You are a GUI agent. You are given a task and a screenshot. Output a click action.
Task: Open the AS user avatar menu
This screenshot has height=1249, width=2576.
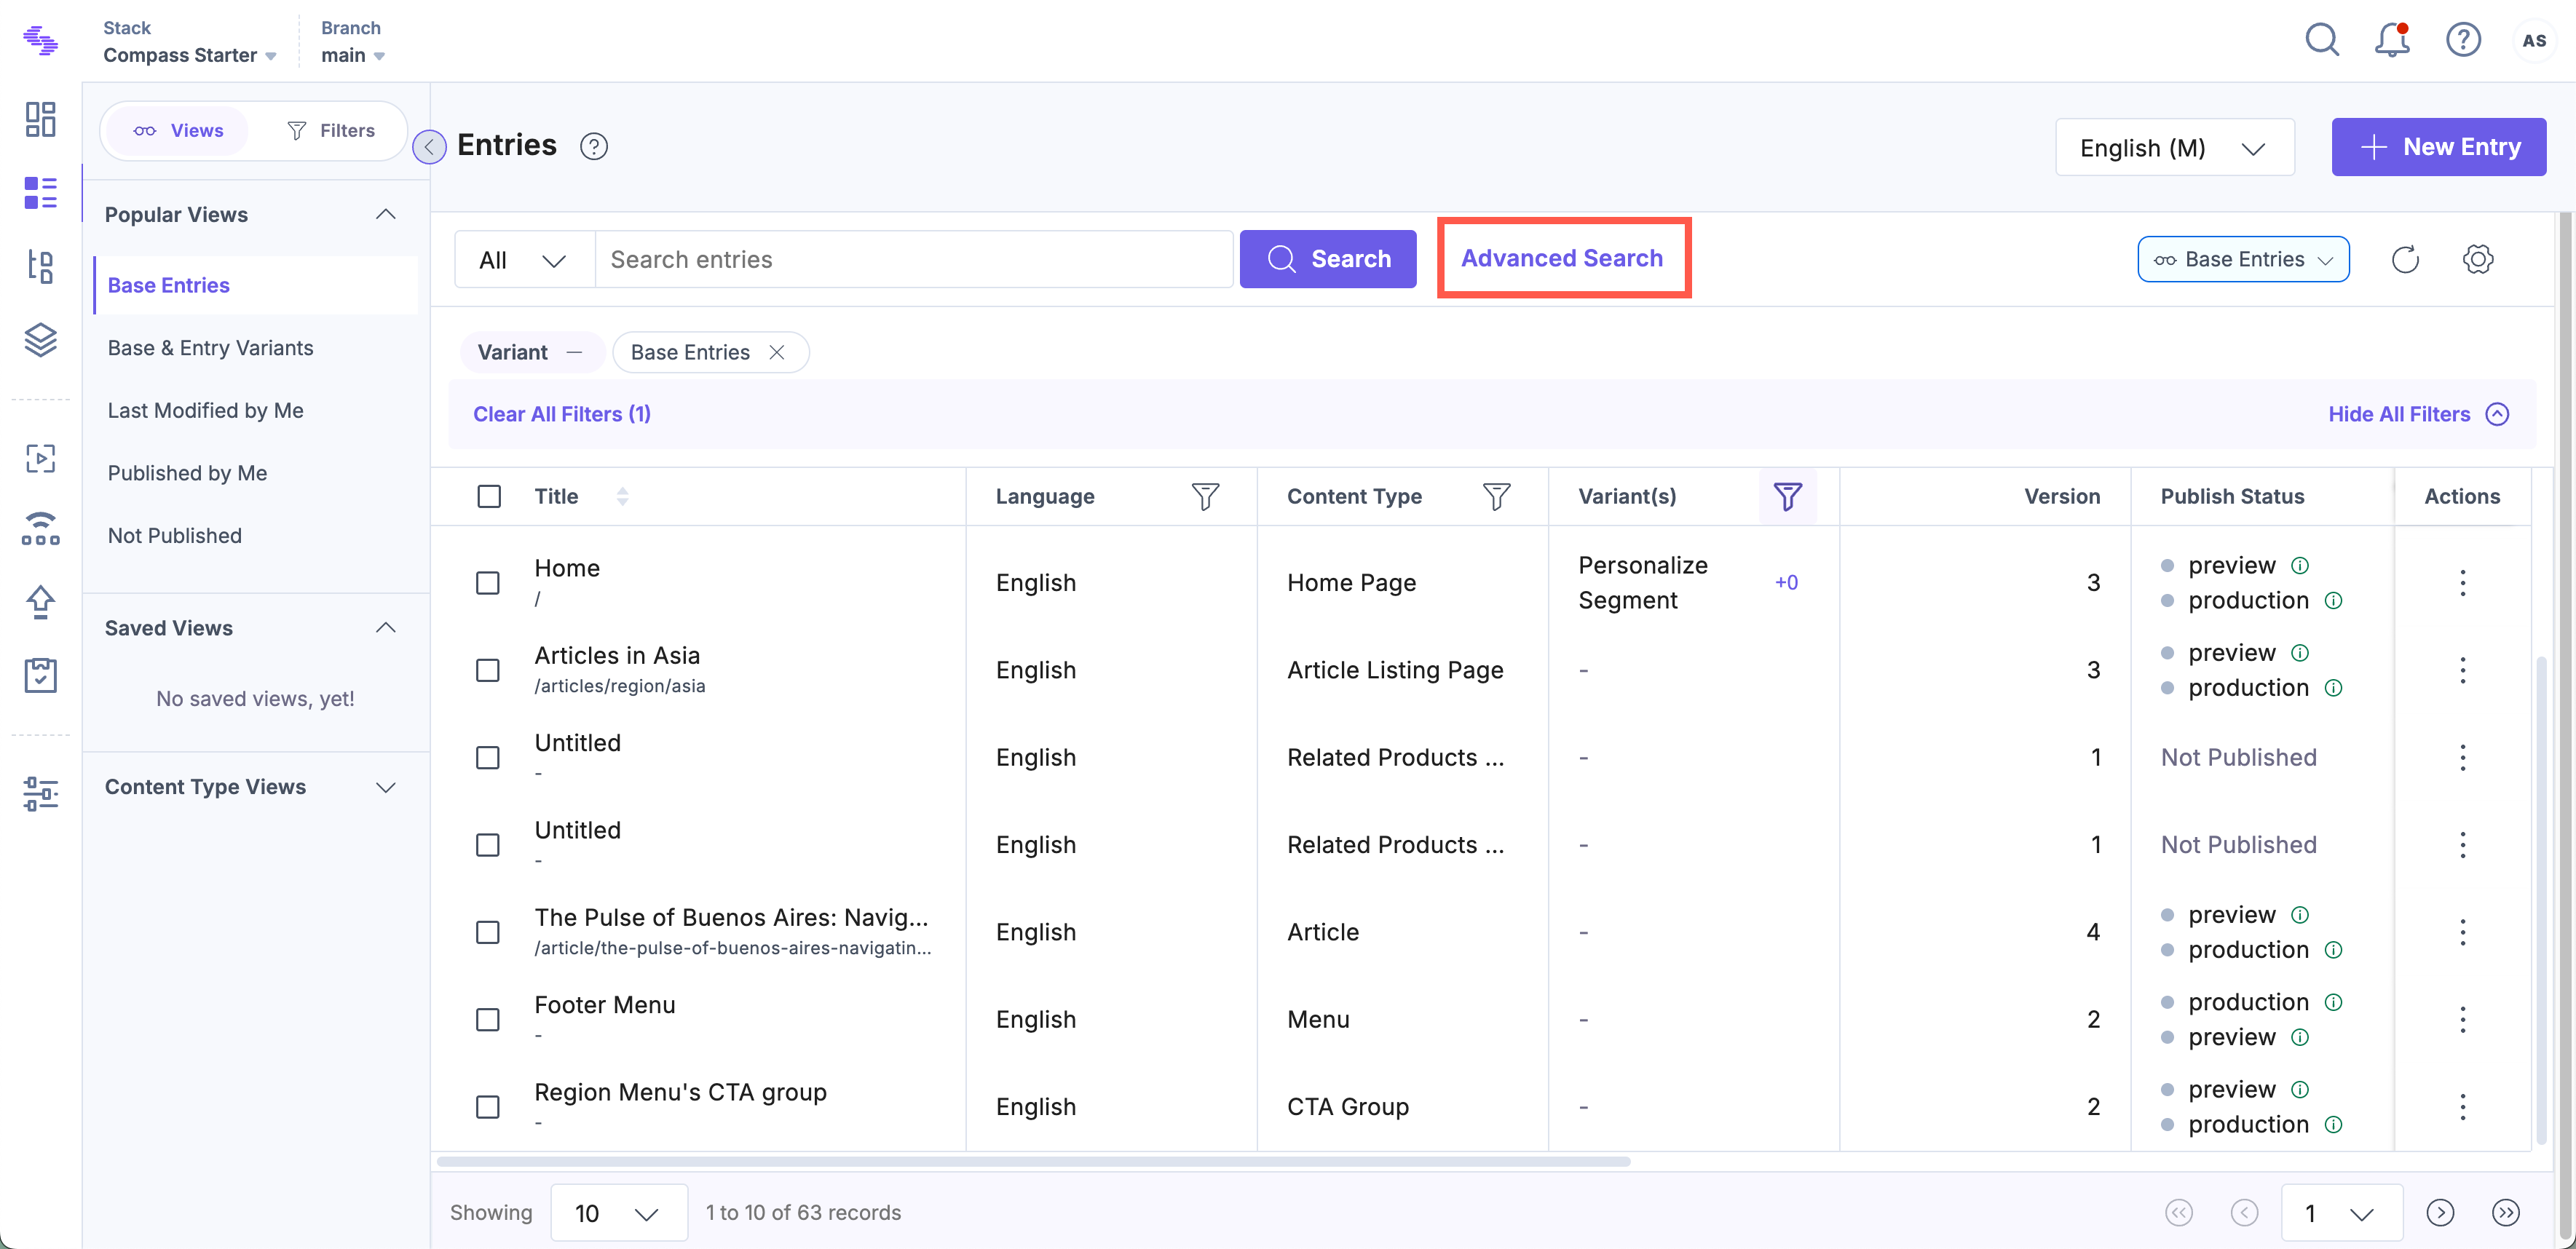pos(2534,41)
